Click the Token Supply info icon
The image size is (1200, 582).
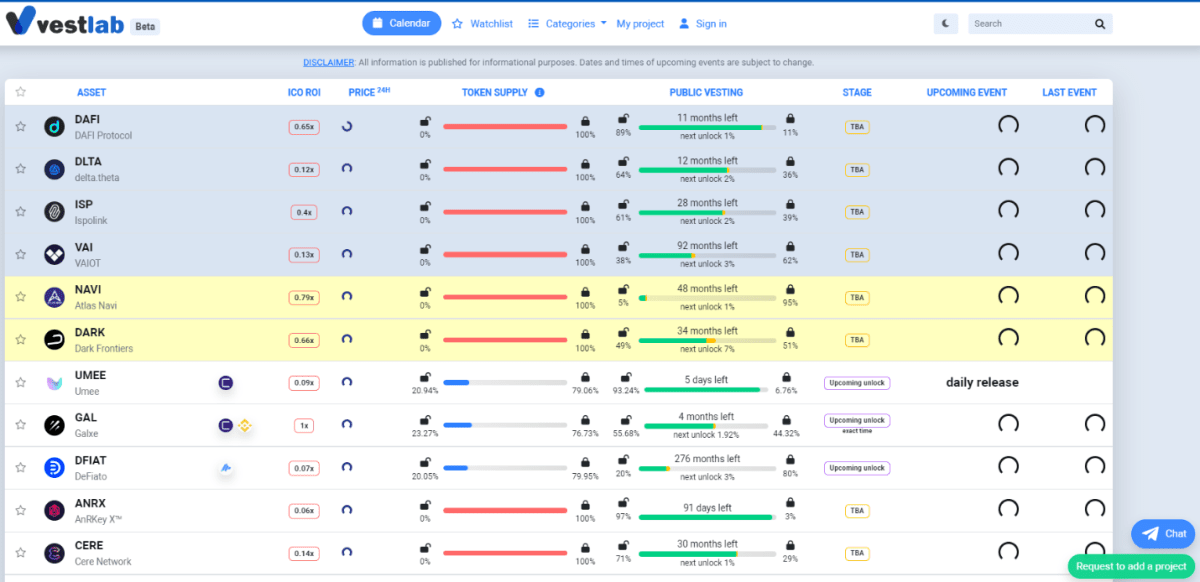539,92
